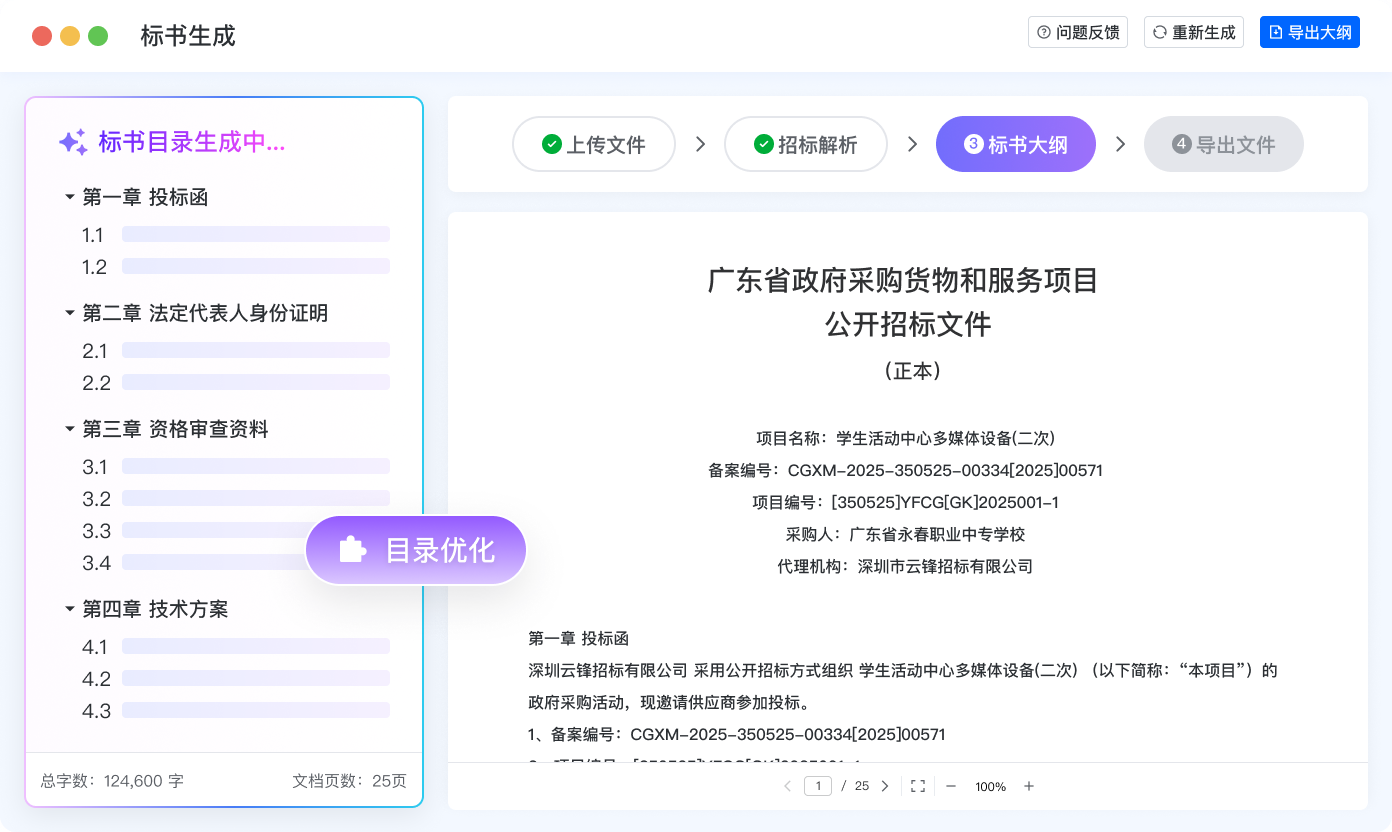
Task: Collapse the 第二章 法定代表人身份证明 arrow
Action: 70,313
